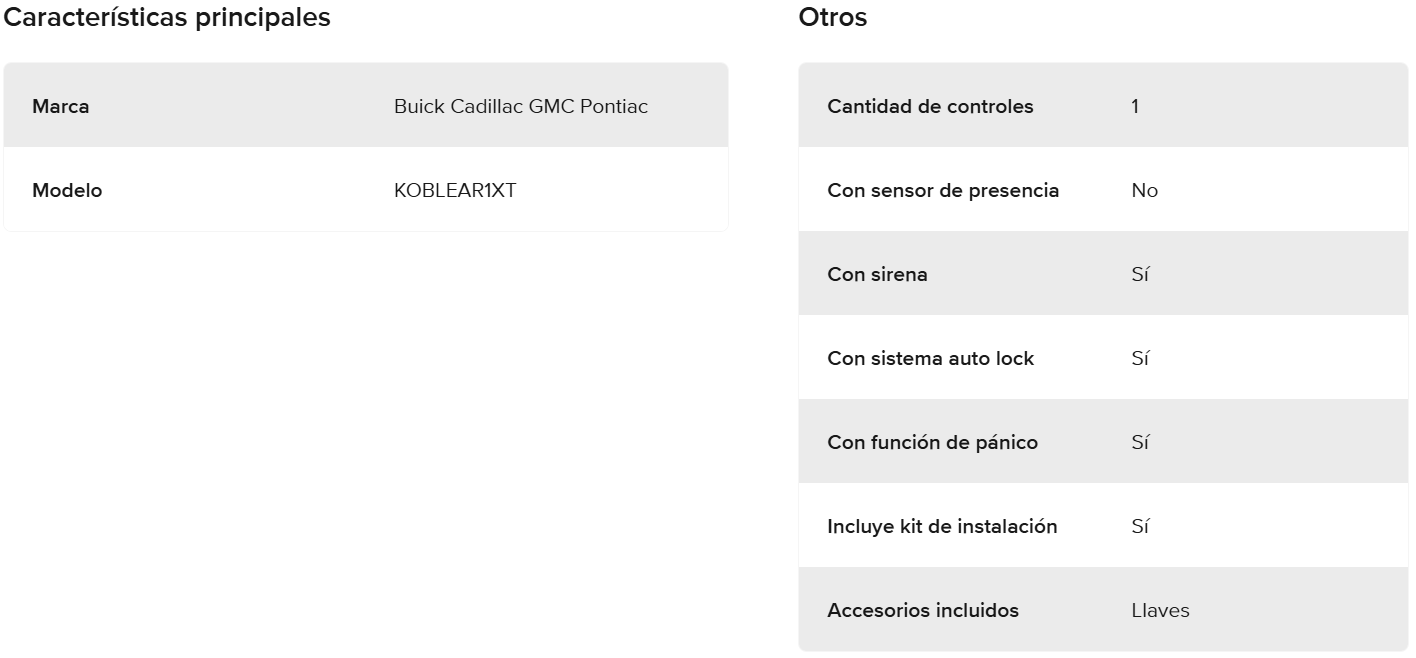This screenshot has width=1416, height=658.
Task: Click the "Llaves" accessory value
Action: tap(1160, 610)
